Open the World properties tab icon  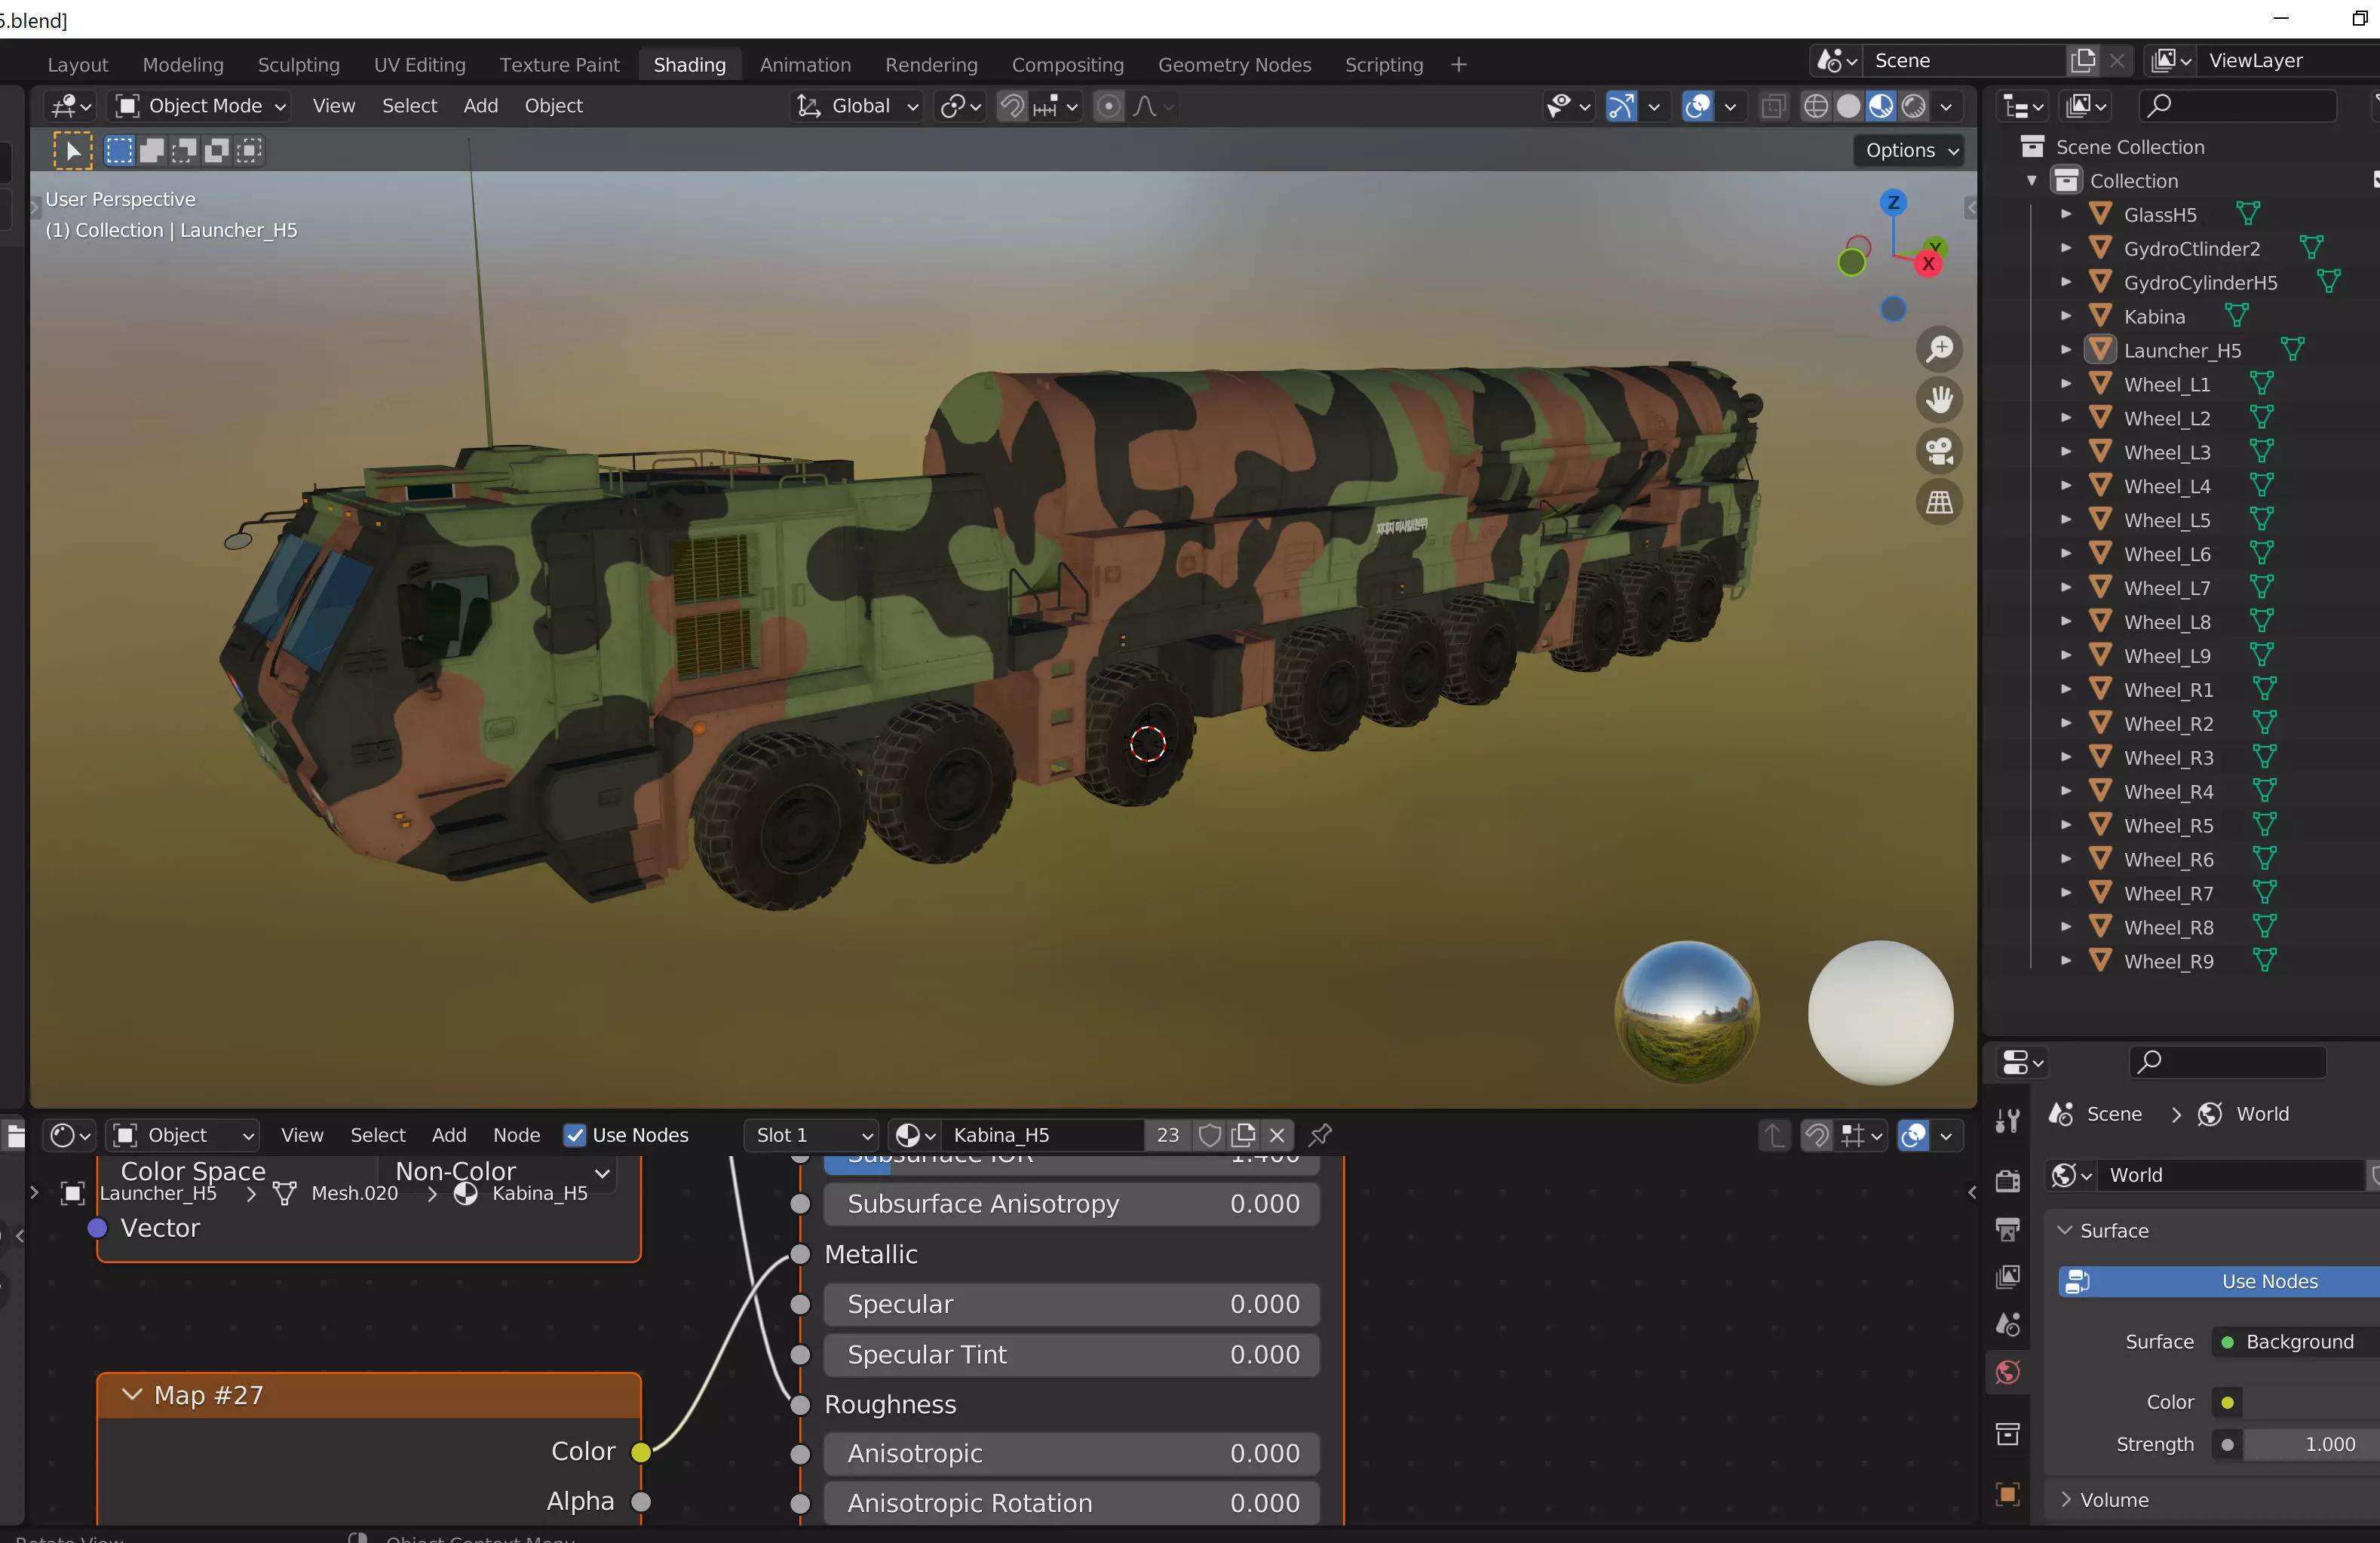click(2007, 1372)
